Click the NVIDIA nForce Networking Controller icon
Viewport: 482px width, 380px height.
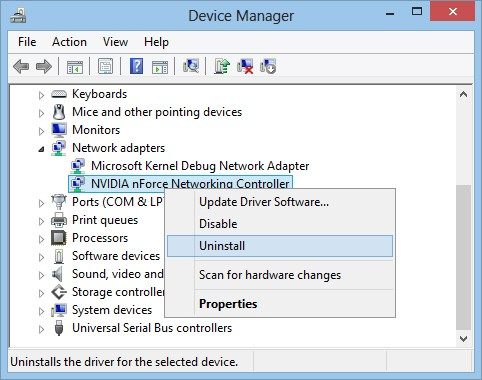click(78, 184)
